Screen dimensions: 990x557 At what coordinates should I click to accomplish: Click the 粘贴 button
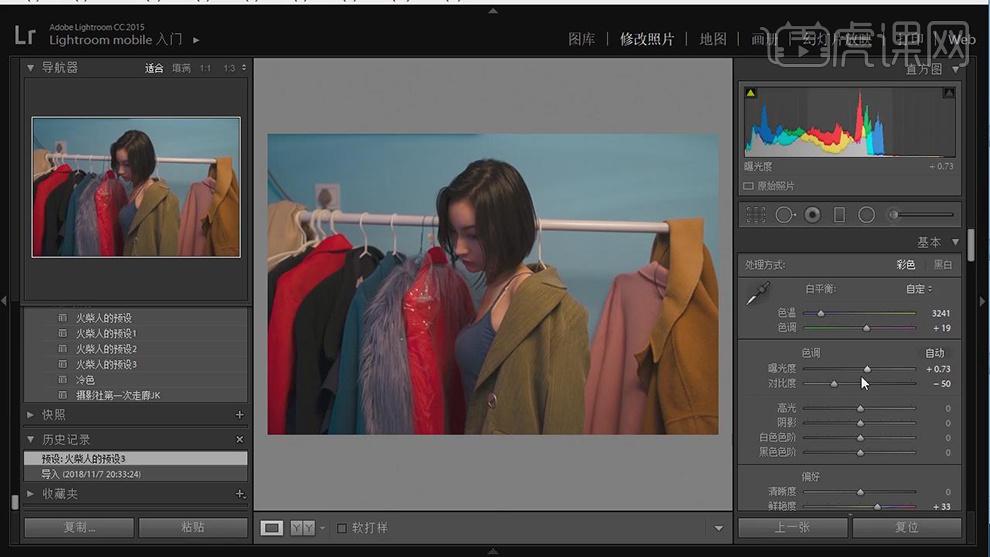[193, 527]
